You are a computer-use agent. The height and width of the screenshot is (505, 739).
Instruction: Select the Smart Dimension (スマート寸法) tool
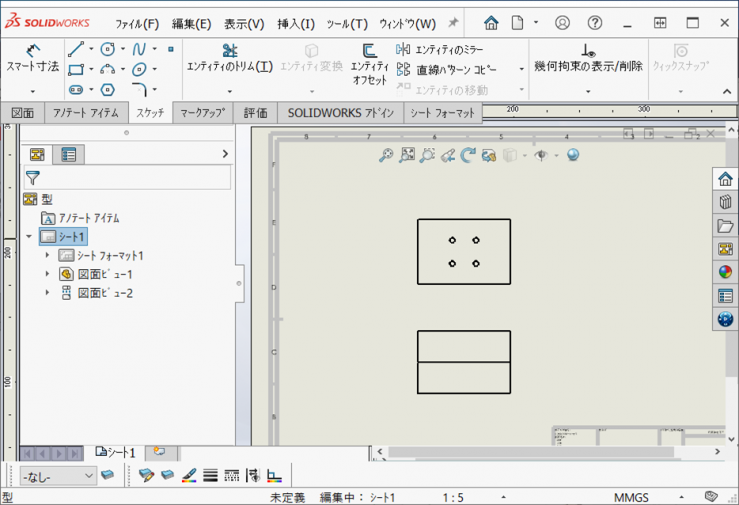[x=33, y=59]
